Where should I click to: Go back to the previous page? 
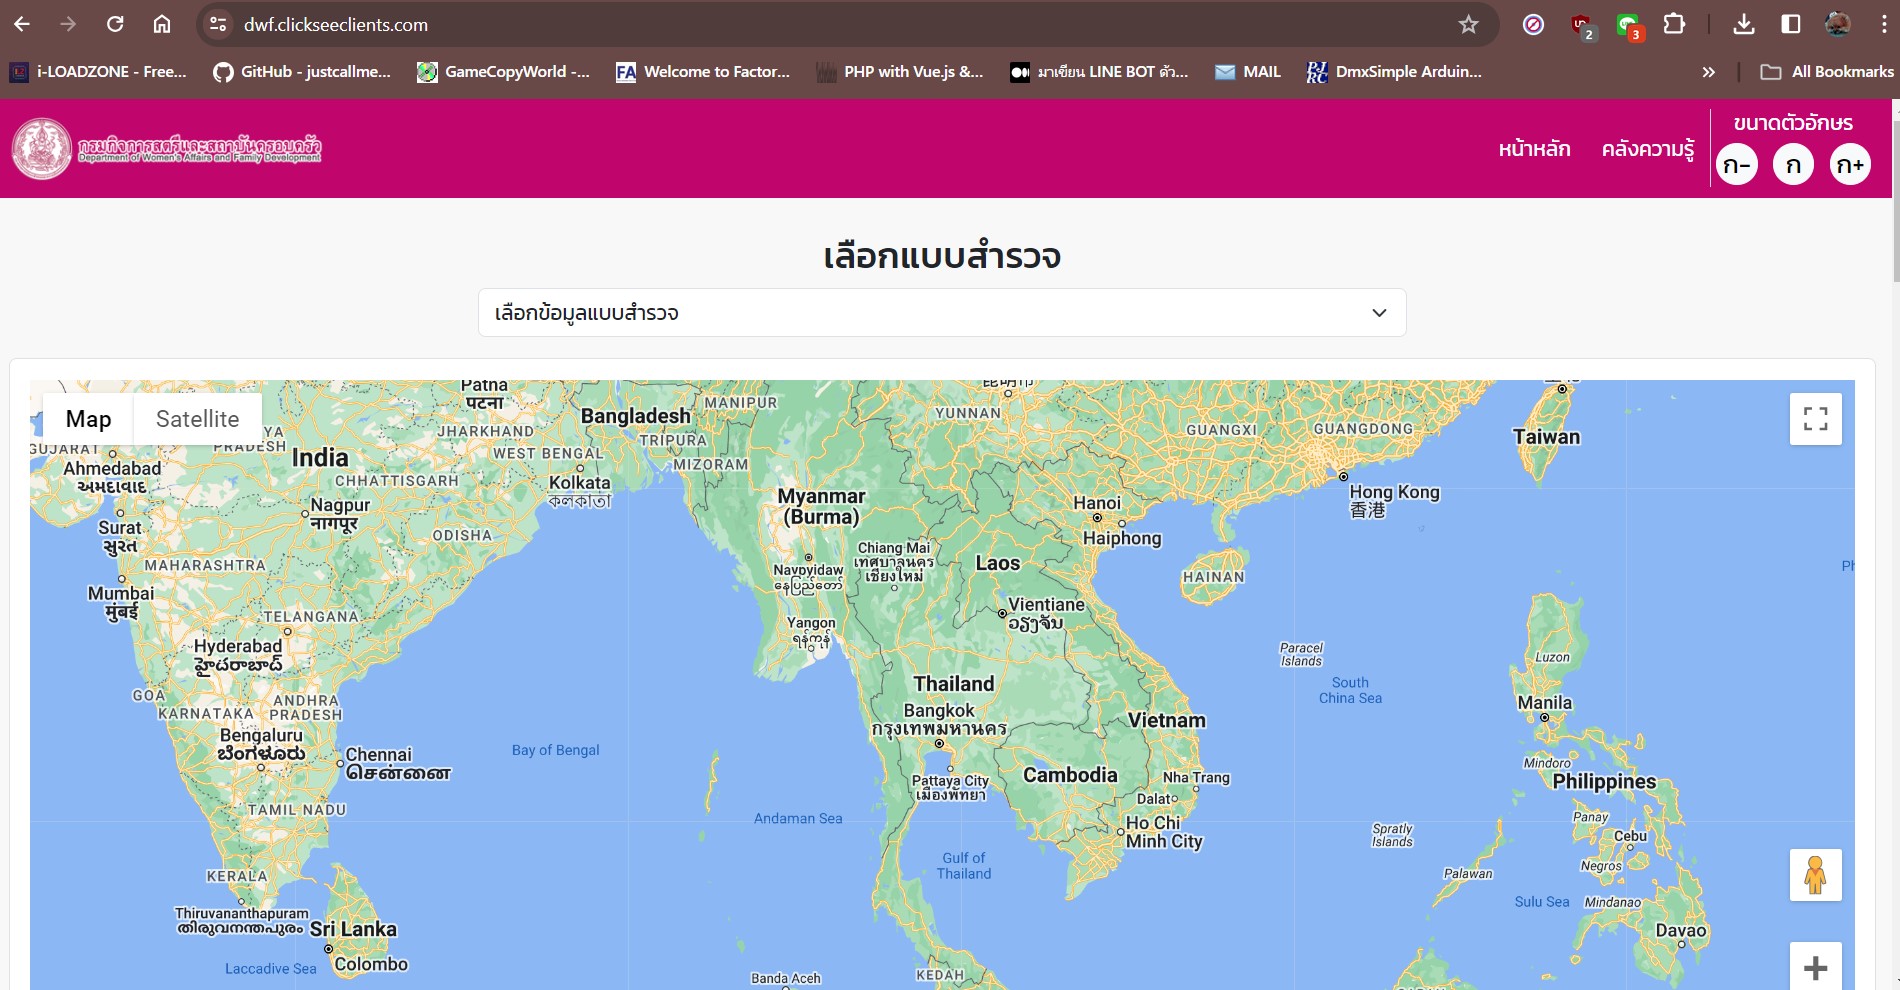click(x=22, y=24)
